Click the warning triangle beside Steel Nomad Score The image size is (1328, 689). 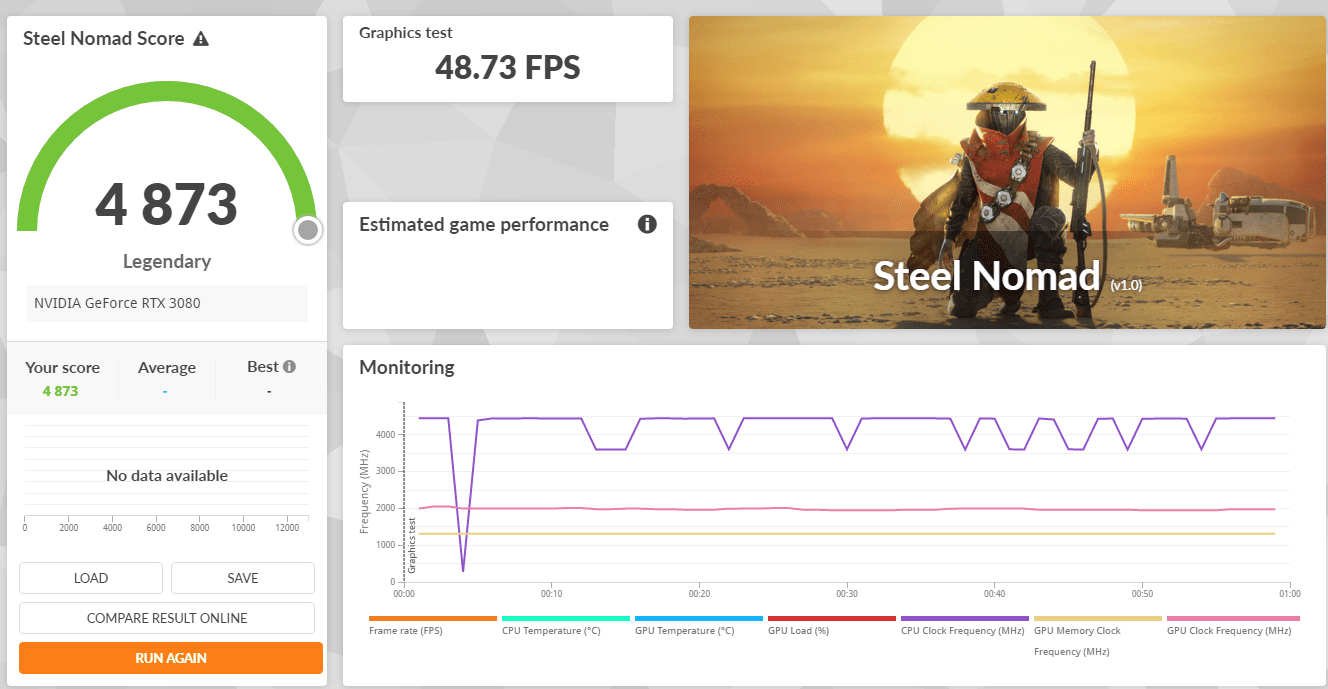[201, 39]
